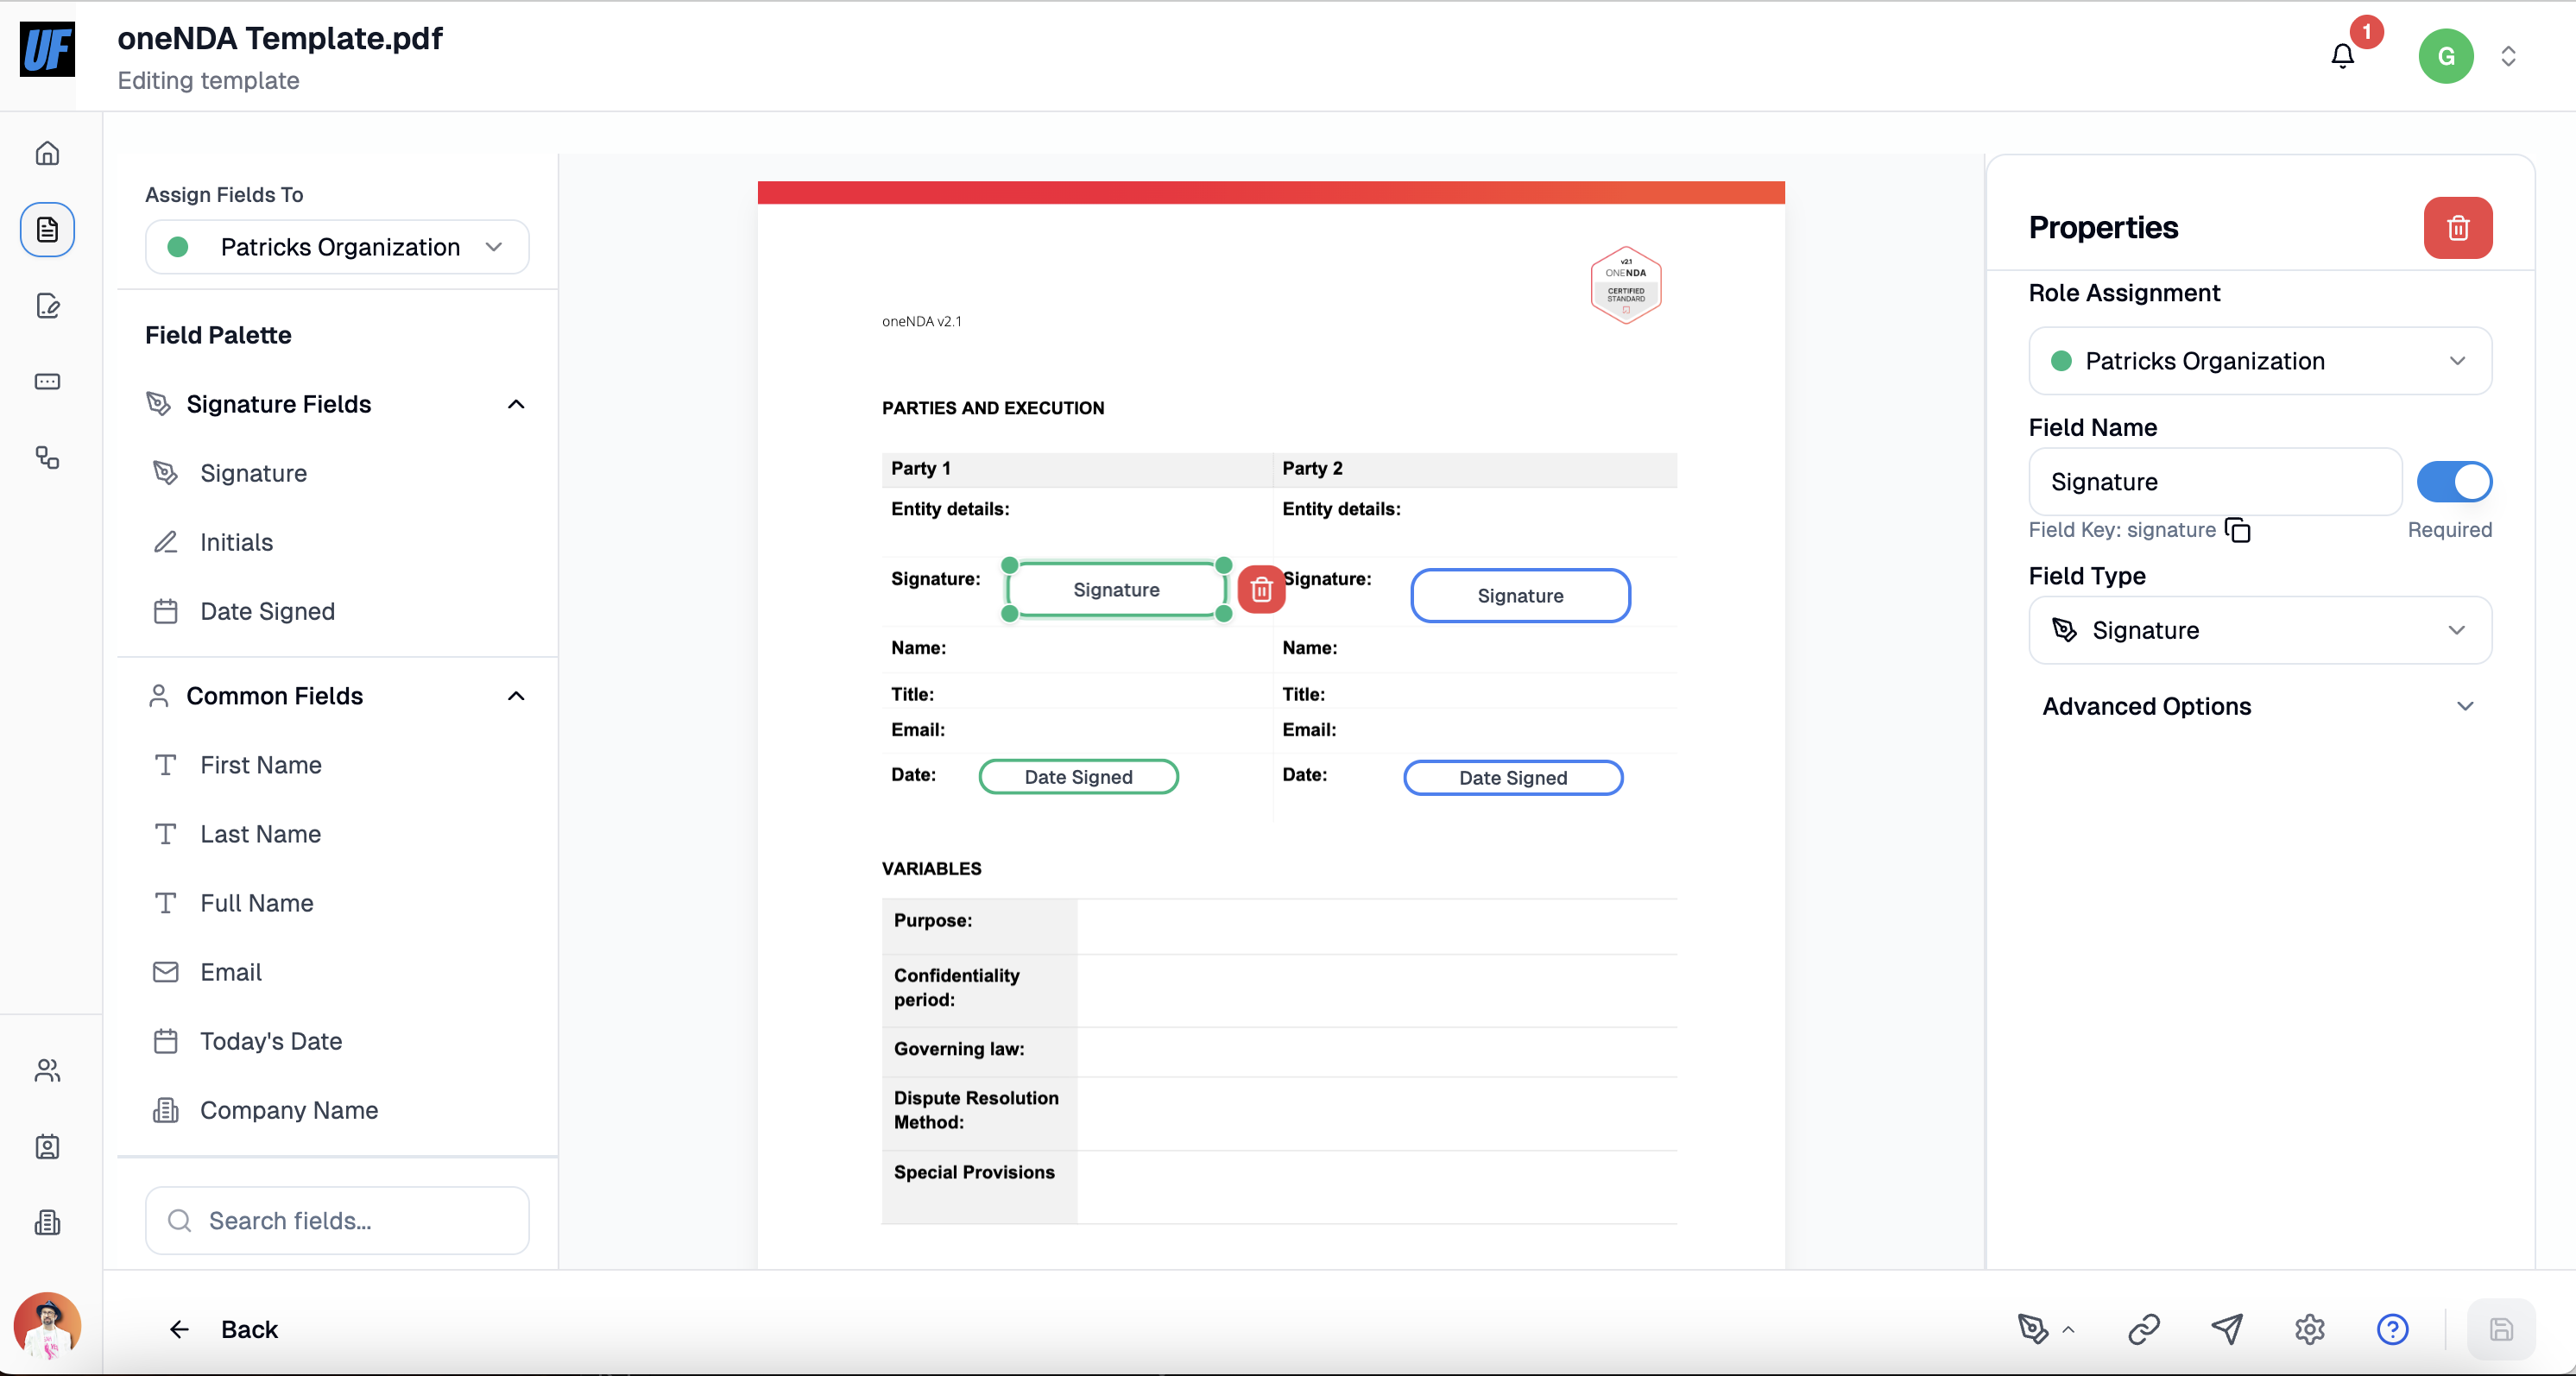Open Assign Fields To dropdown
The image size is (2576, 1376).
tap(337, 247)
